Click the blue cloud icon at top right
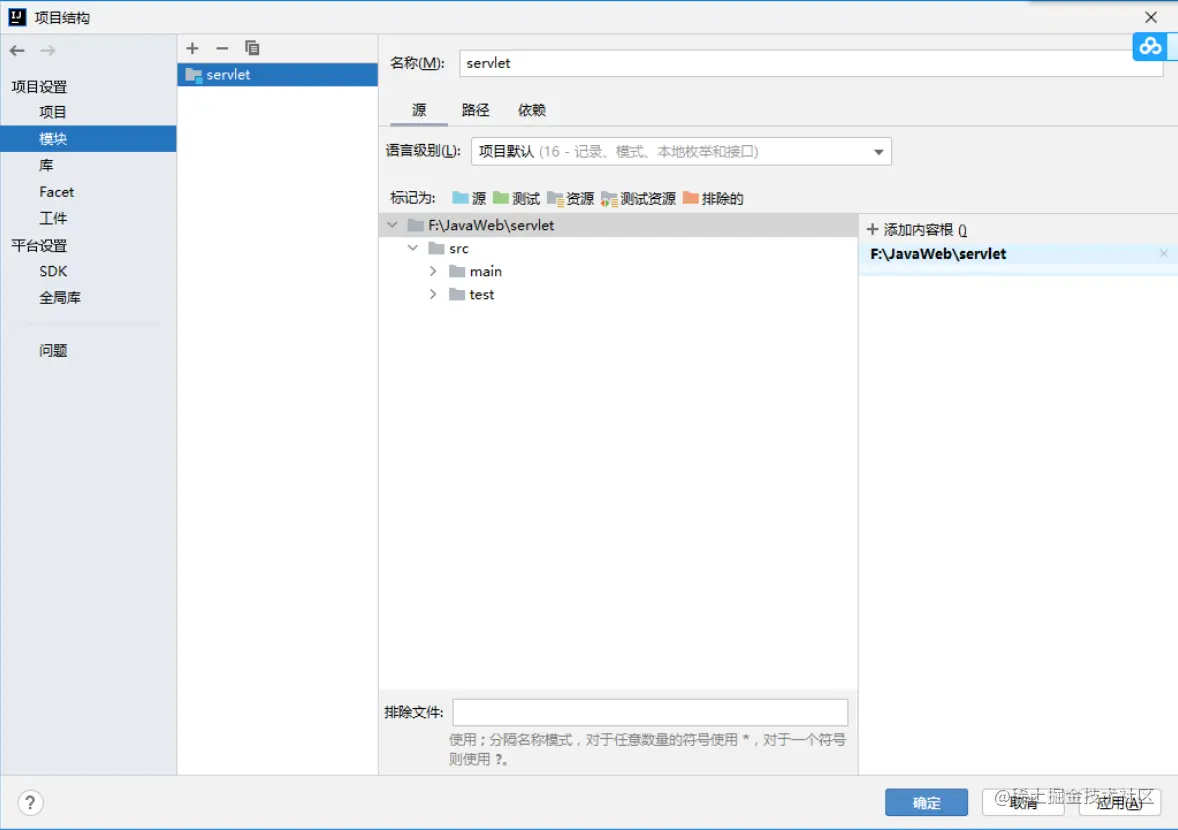The width and height of the screenshot is (1178, 830). 1149,47
